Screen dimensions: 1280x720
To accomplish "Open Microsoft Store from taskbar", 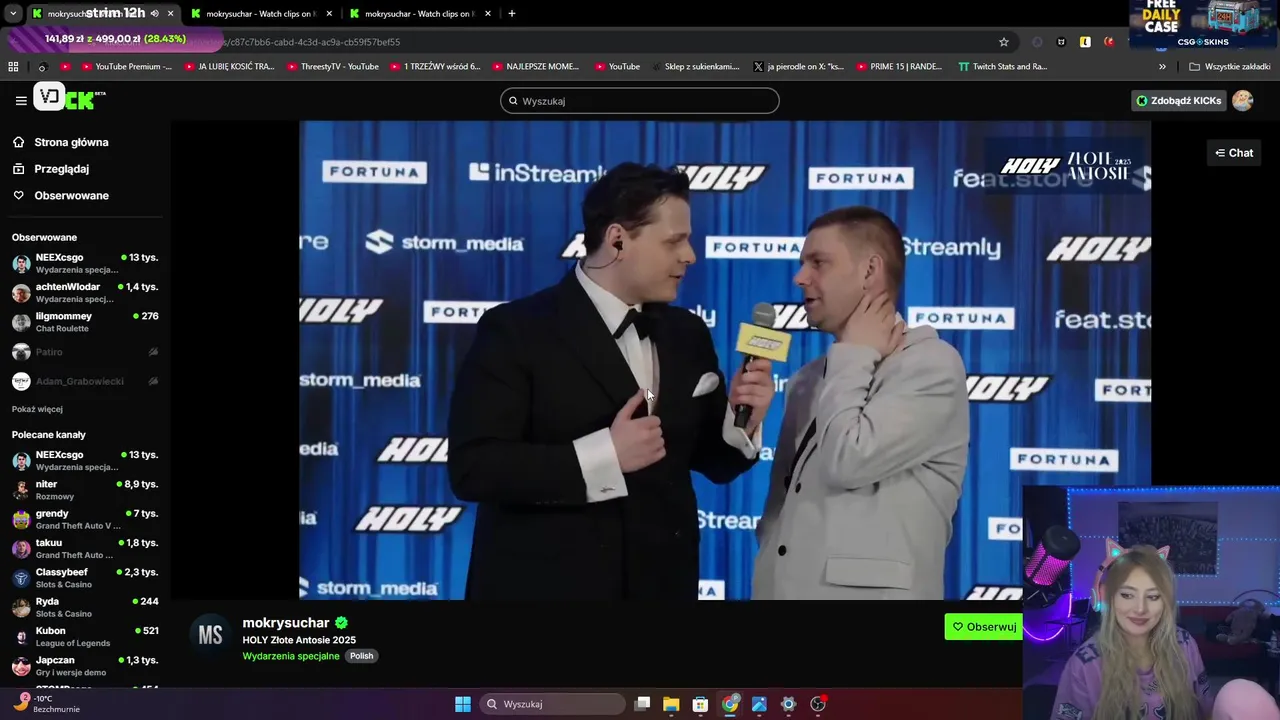I will click(x=700, y=704).
